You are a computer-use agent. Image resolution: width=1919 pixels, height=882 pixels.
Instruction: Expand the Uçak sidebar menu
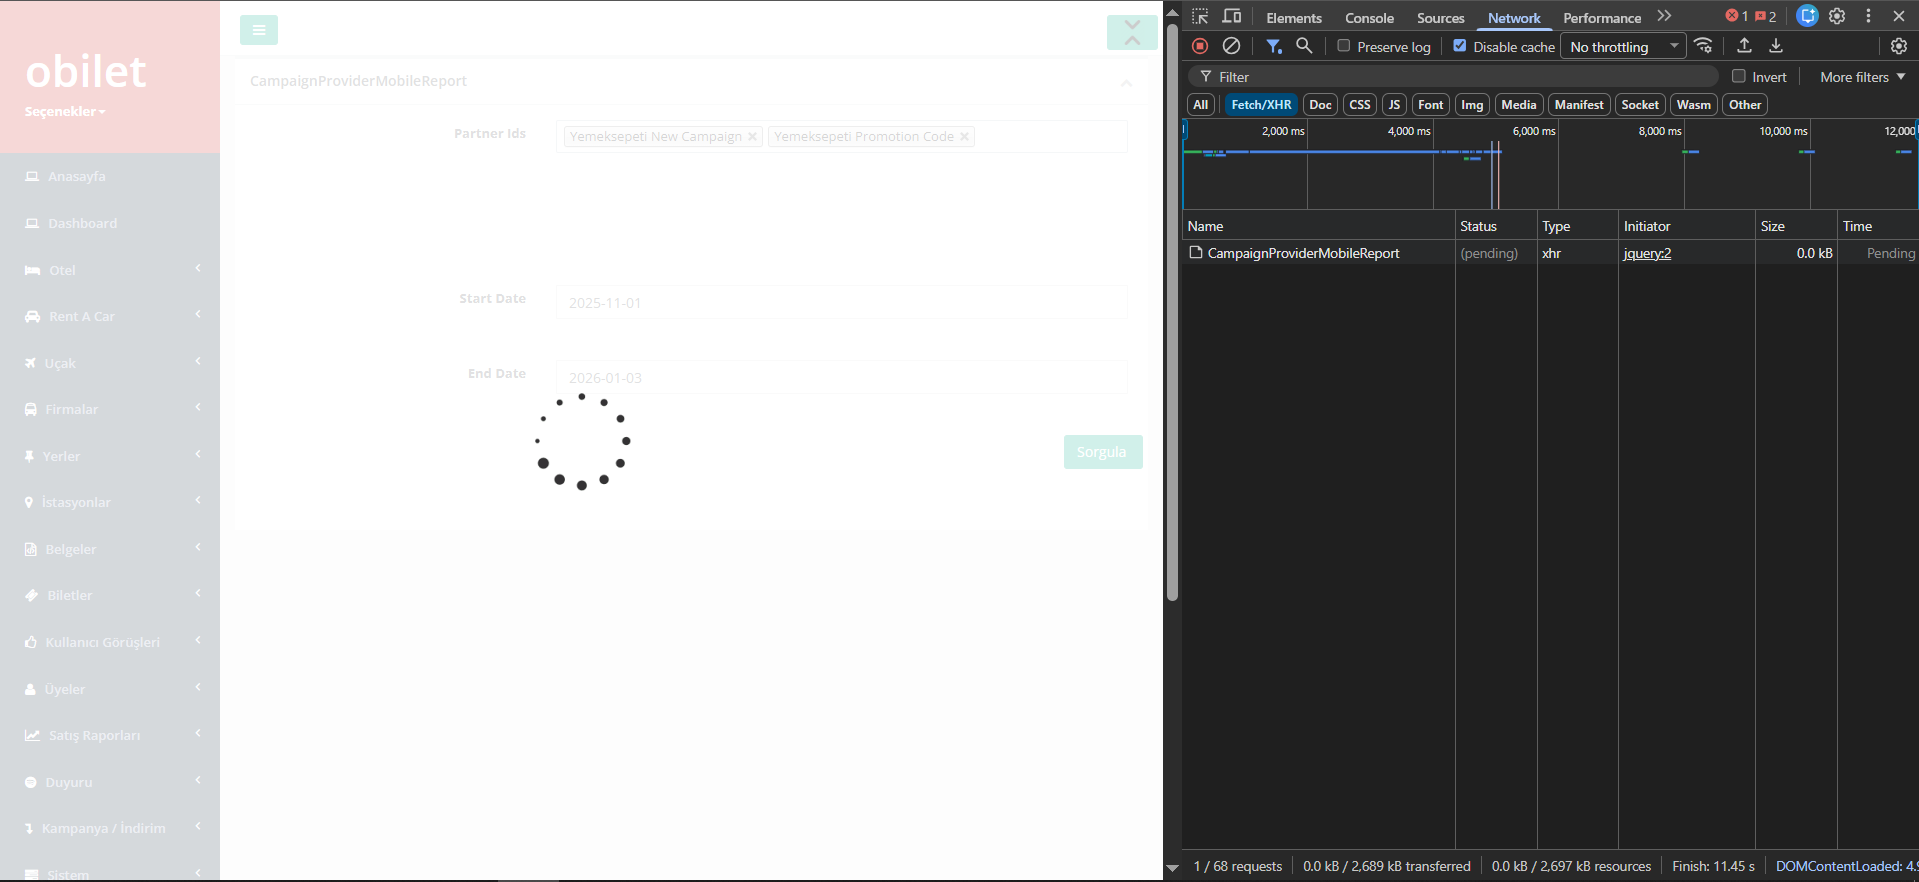pyautogui.click(x=110, y=363)
